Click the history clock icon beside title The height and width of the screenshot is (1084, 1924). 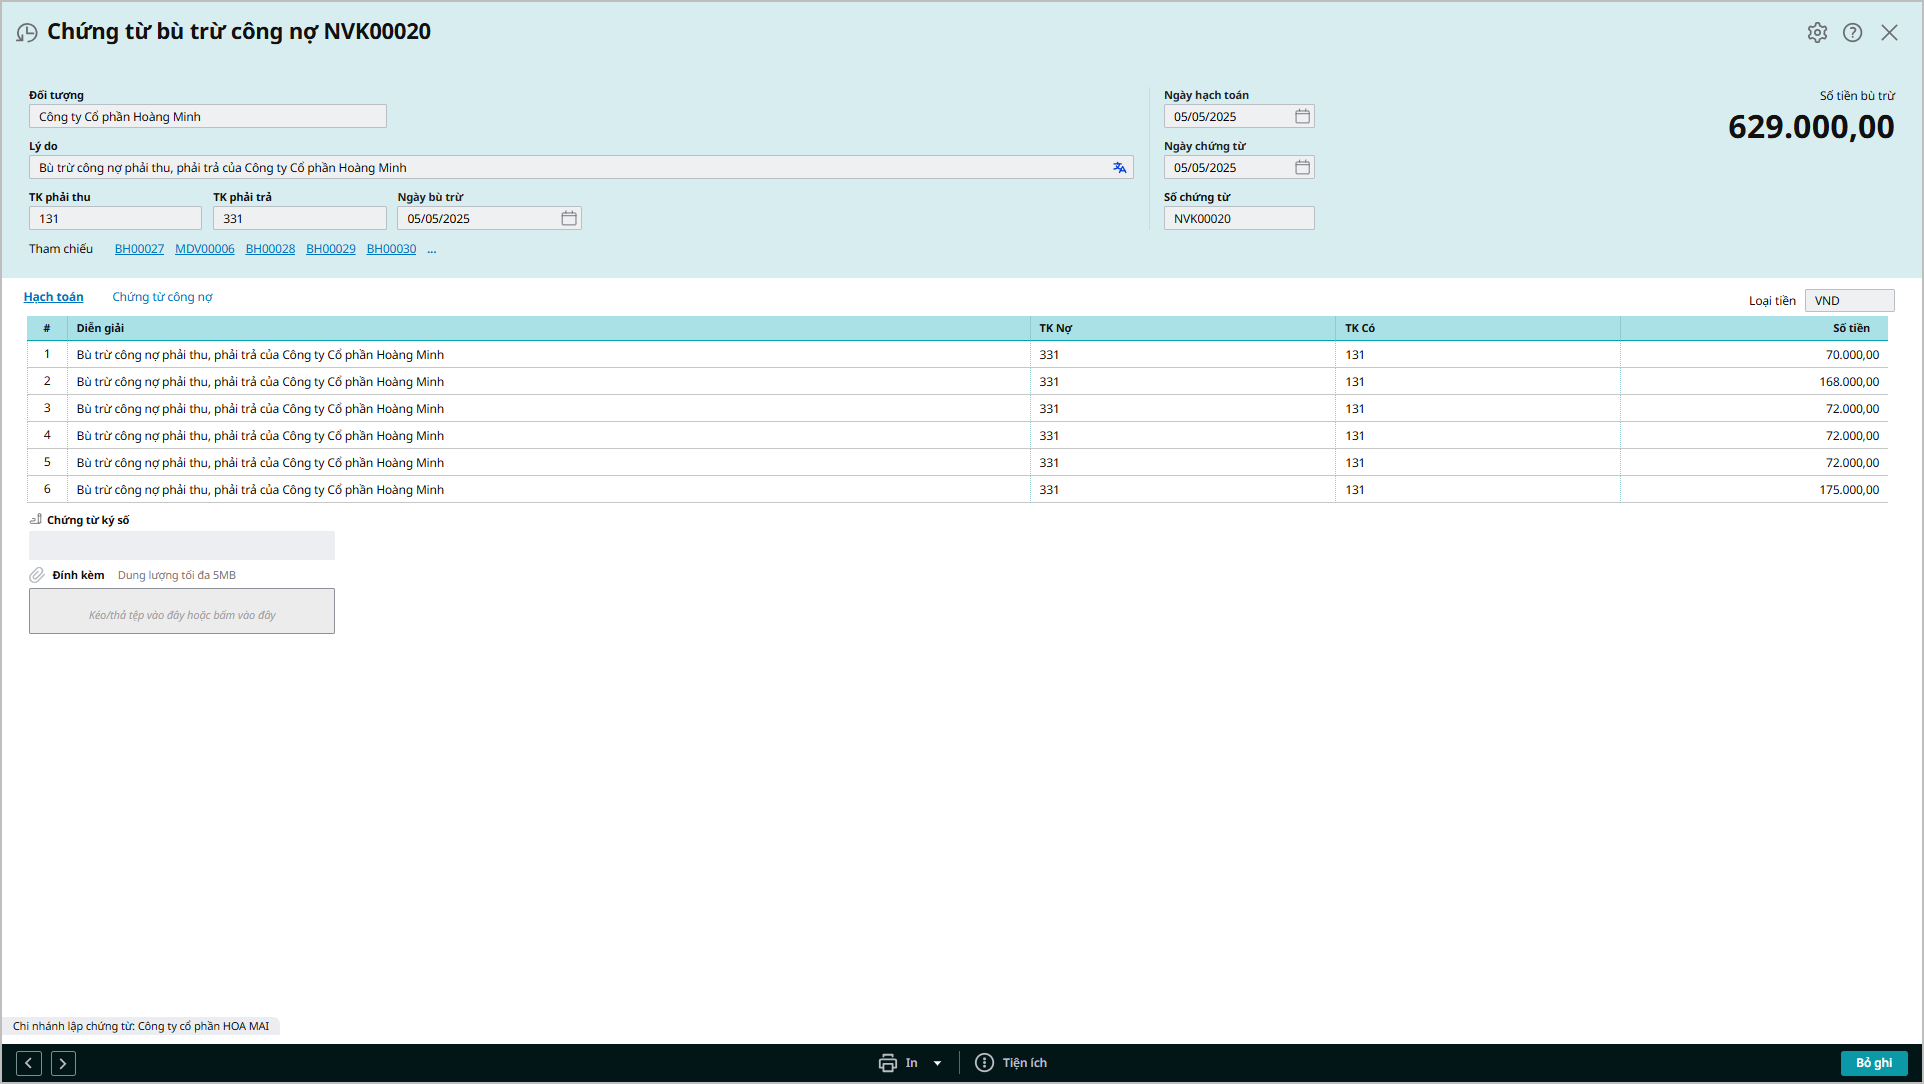tap(27, 33)
